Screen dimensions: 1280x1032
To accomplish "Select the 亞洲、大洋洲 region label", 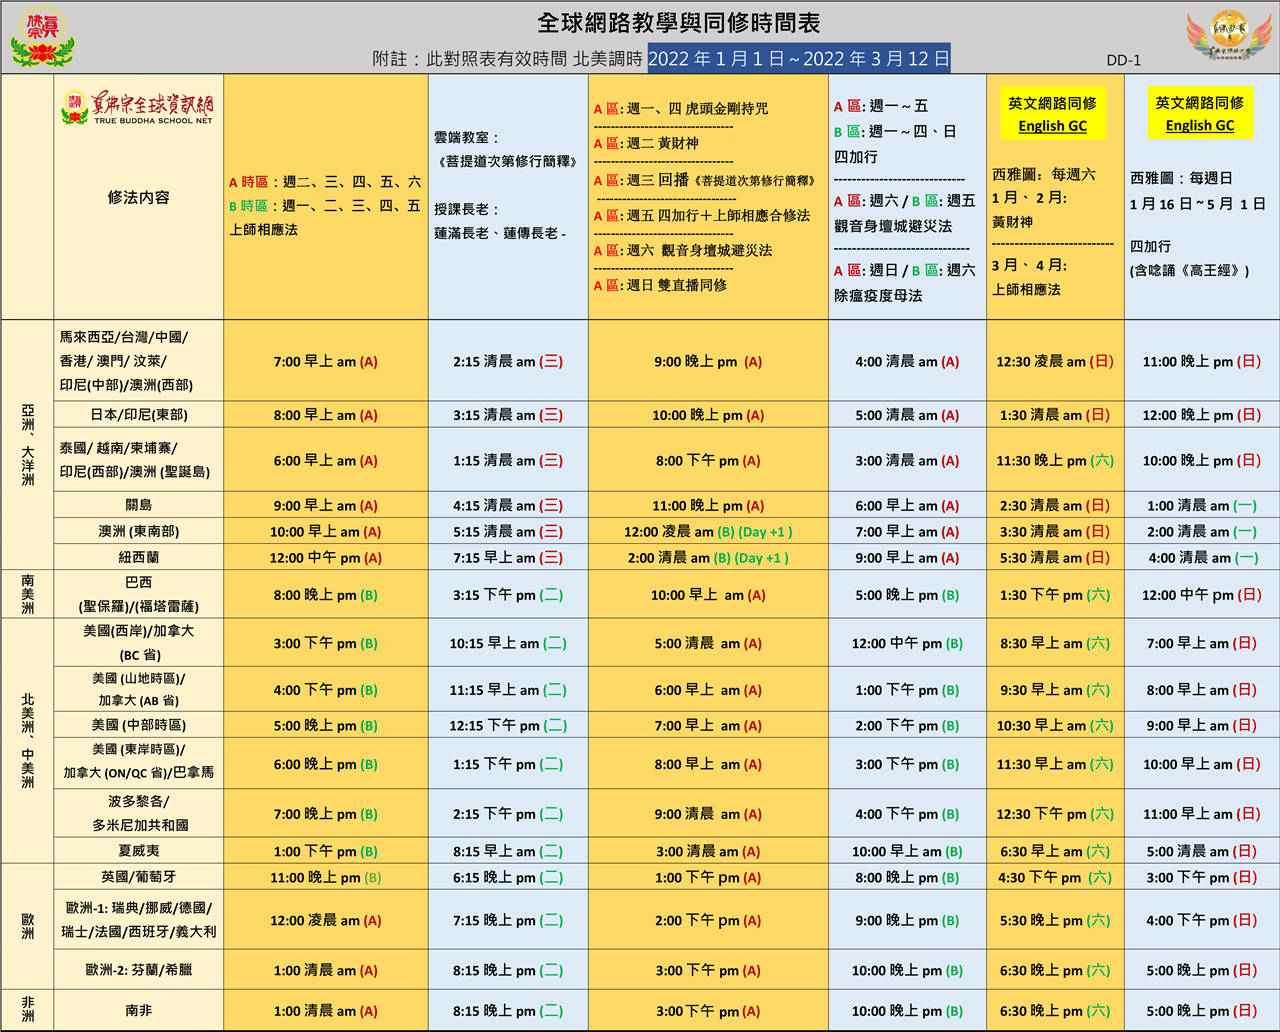I will click(x=28, y=445).
